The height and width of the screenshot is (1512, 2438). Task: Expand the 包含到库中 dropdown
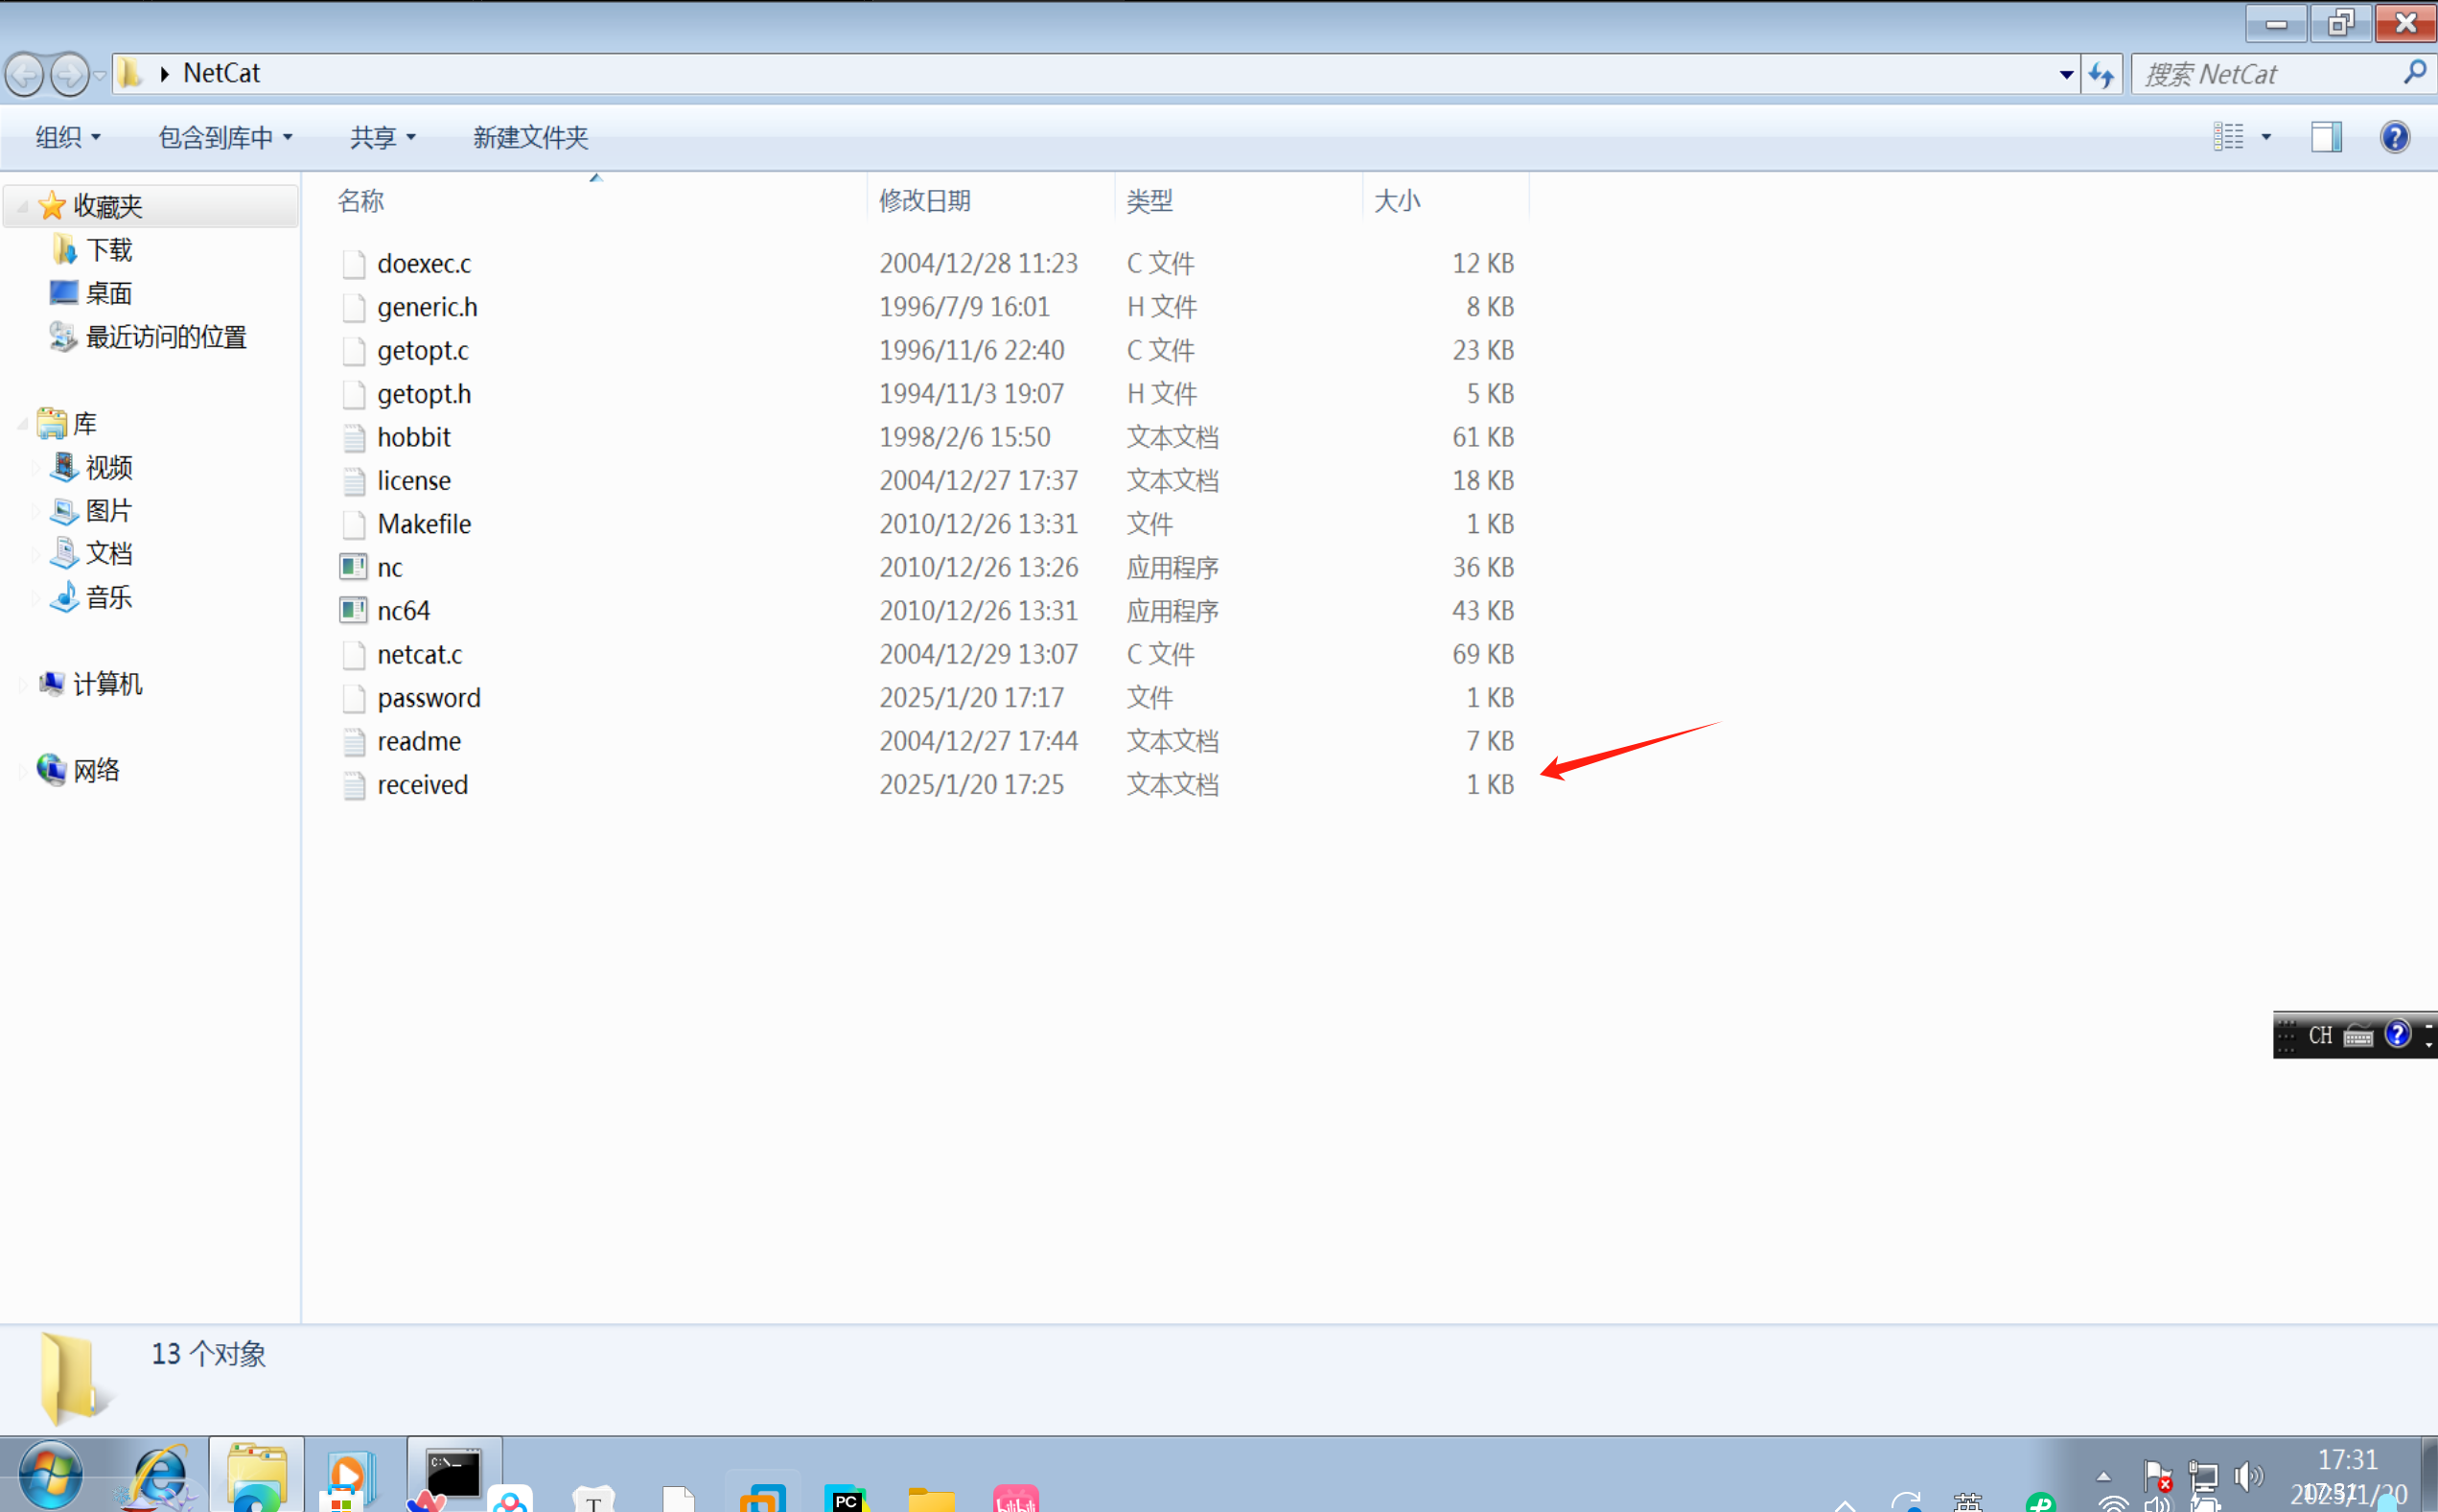(x=225, y=137)
